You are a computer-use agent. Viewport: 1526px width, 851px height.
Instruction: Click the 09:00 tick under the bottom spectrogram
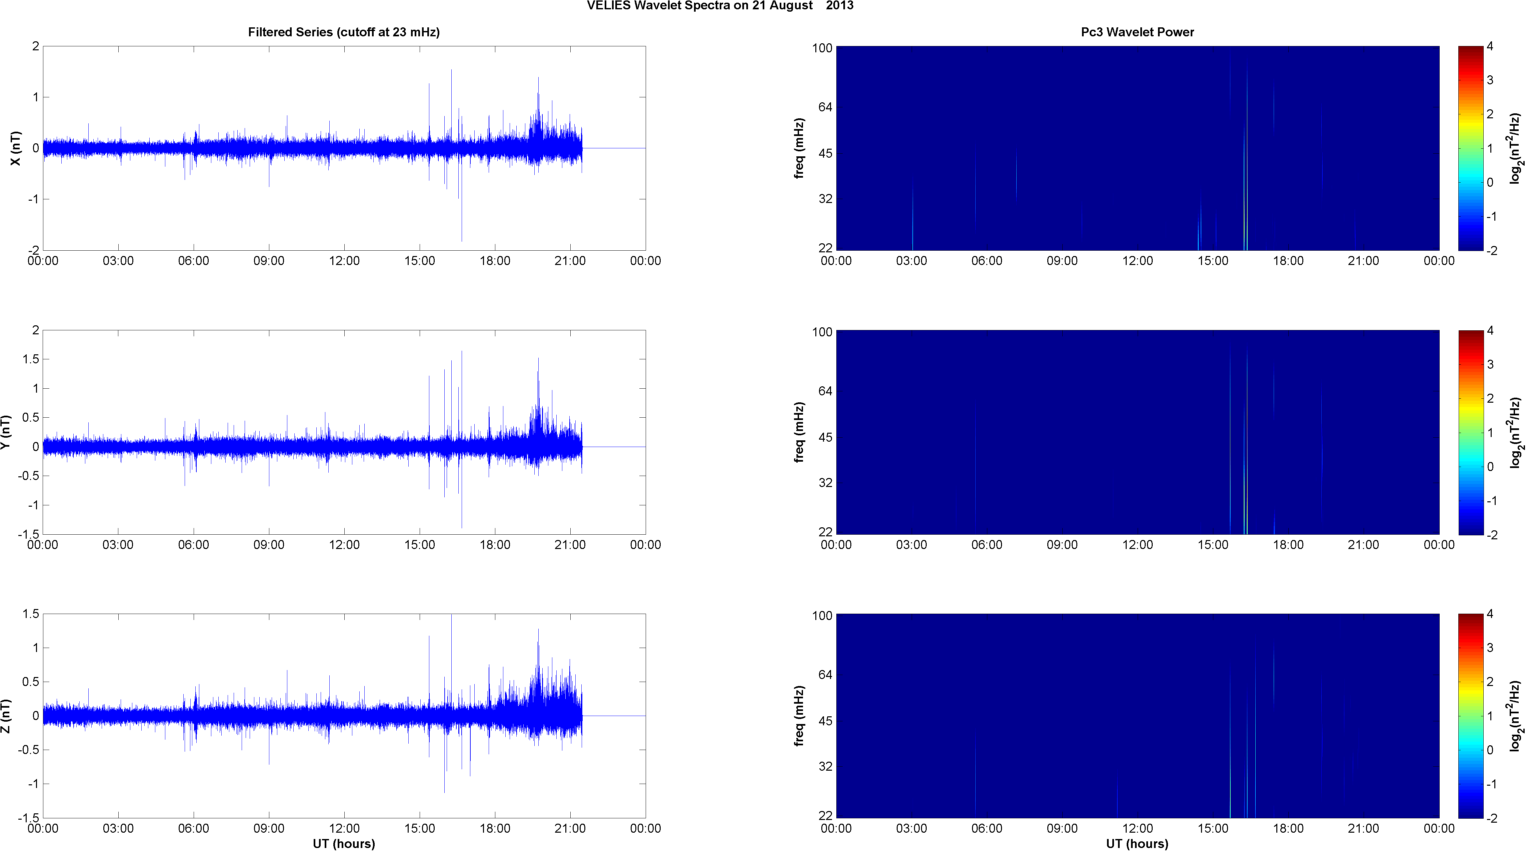pyautogui.click(x=1062, y=828)
